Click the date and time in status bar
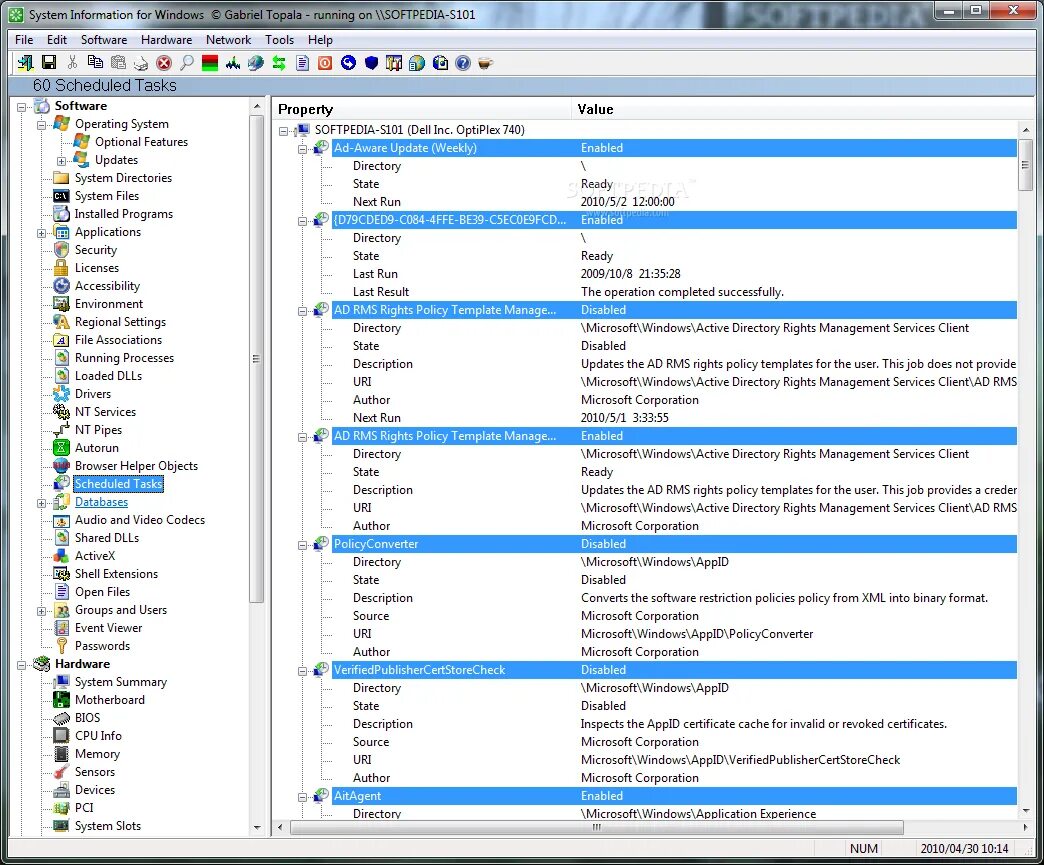Viewport: 1044px width, 865px height. 964,848
